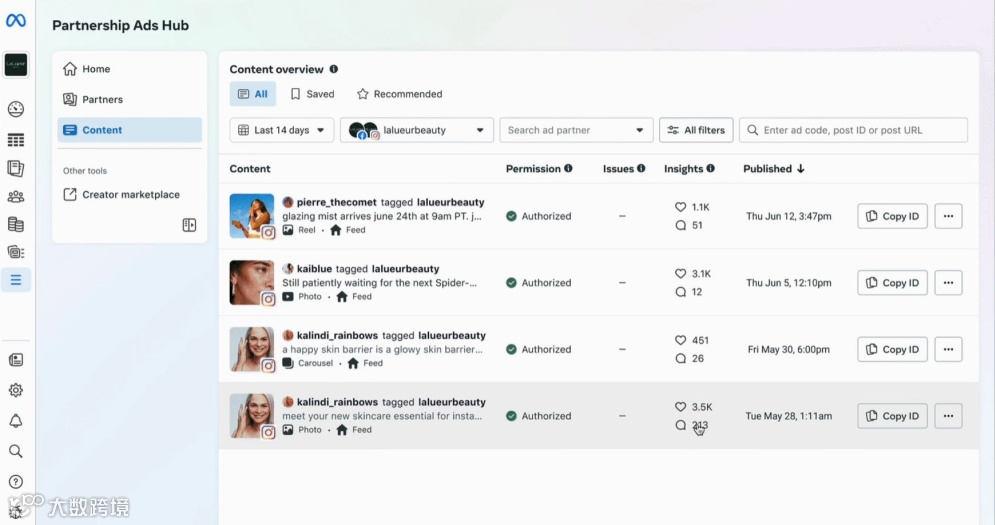
Task: Open the help question mark icon
Action: [16, 482]
